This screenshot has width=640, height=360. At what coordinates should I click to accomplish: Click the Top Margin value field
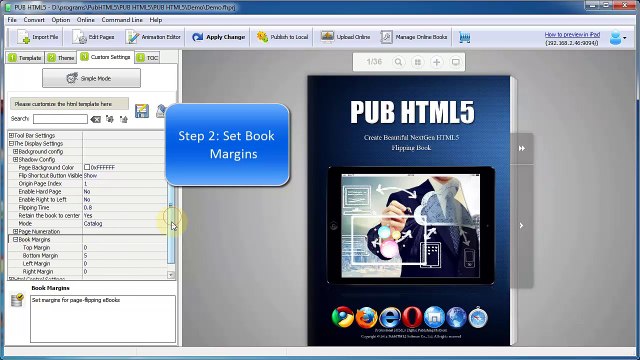coord(124,247)
